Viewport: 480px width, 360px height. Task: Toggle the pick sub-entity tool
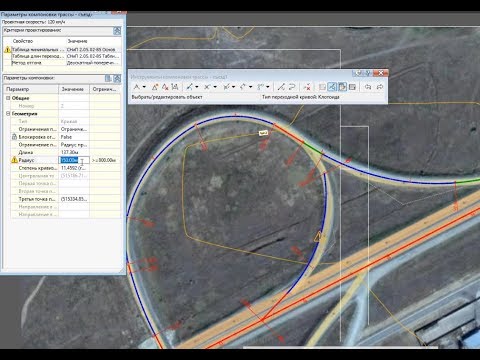[x=332, y=87]
